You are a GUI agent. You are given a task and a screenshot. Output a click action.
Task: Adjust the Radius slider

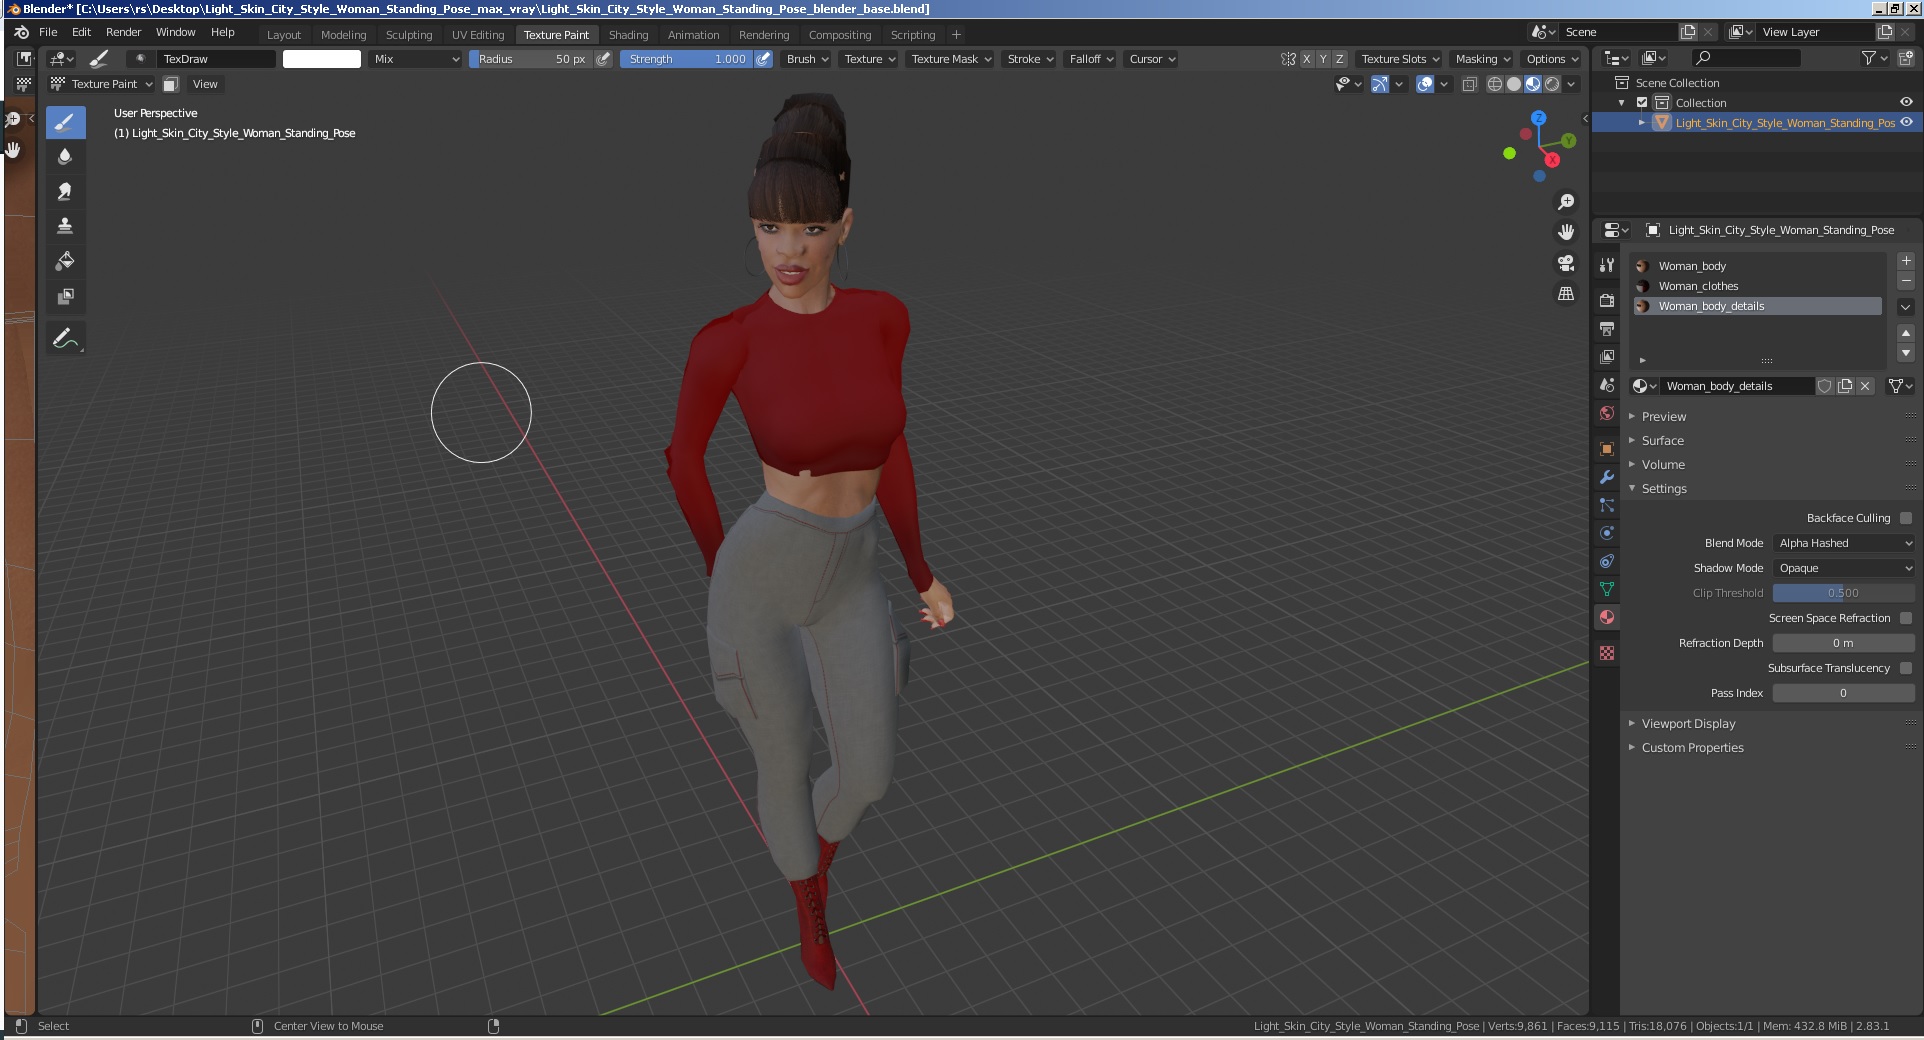point(531,59)
